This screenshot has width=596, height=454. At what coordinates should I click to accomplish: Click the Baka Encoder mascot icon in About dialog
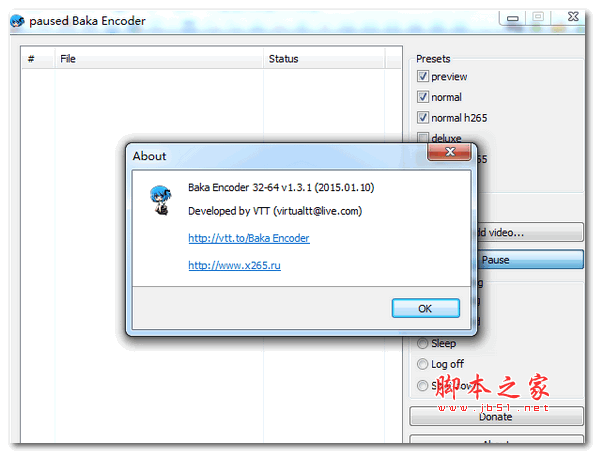click(x=160, y=200)
